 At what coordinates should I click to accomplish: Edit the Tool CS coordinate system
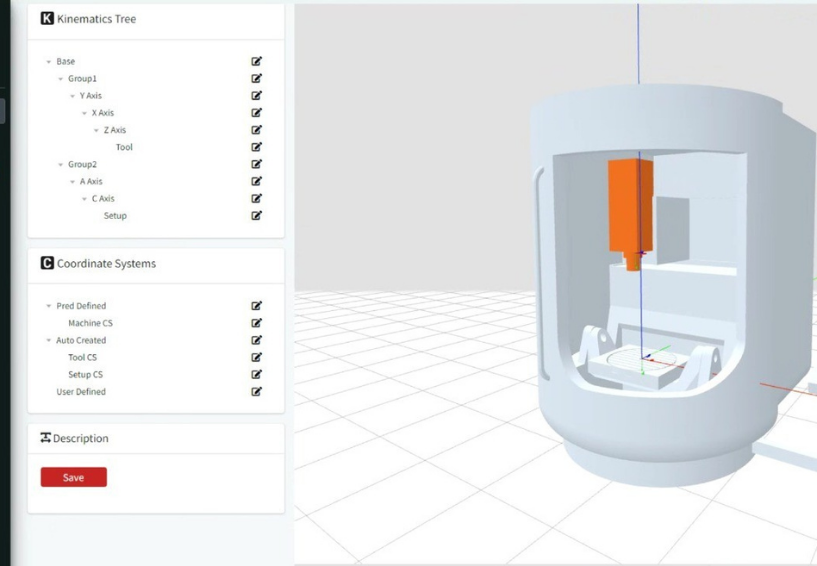(257, 357)
